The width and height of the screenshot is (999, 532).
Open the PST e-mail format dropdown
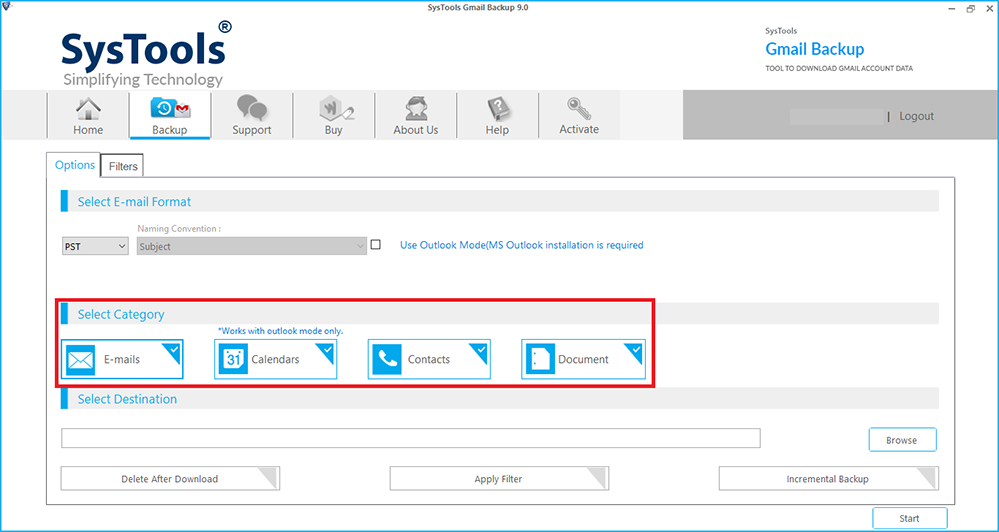tap(96, 247)
